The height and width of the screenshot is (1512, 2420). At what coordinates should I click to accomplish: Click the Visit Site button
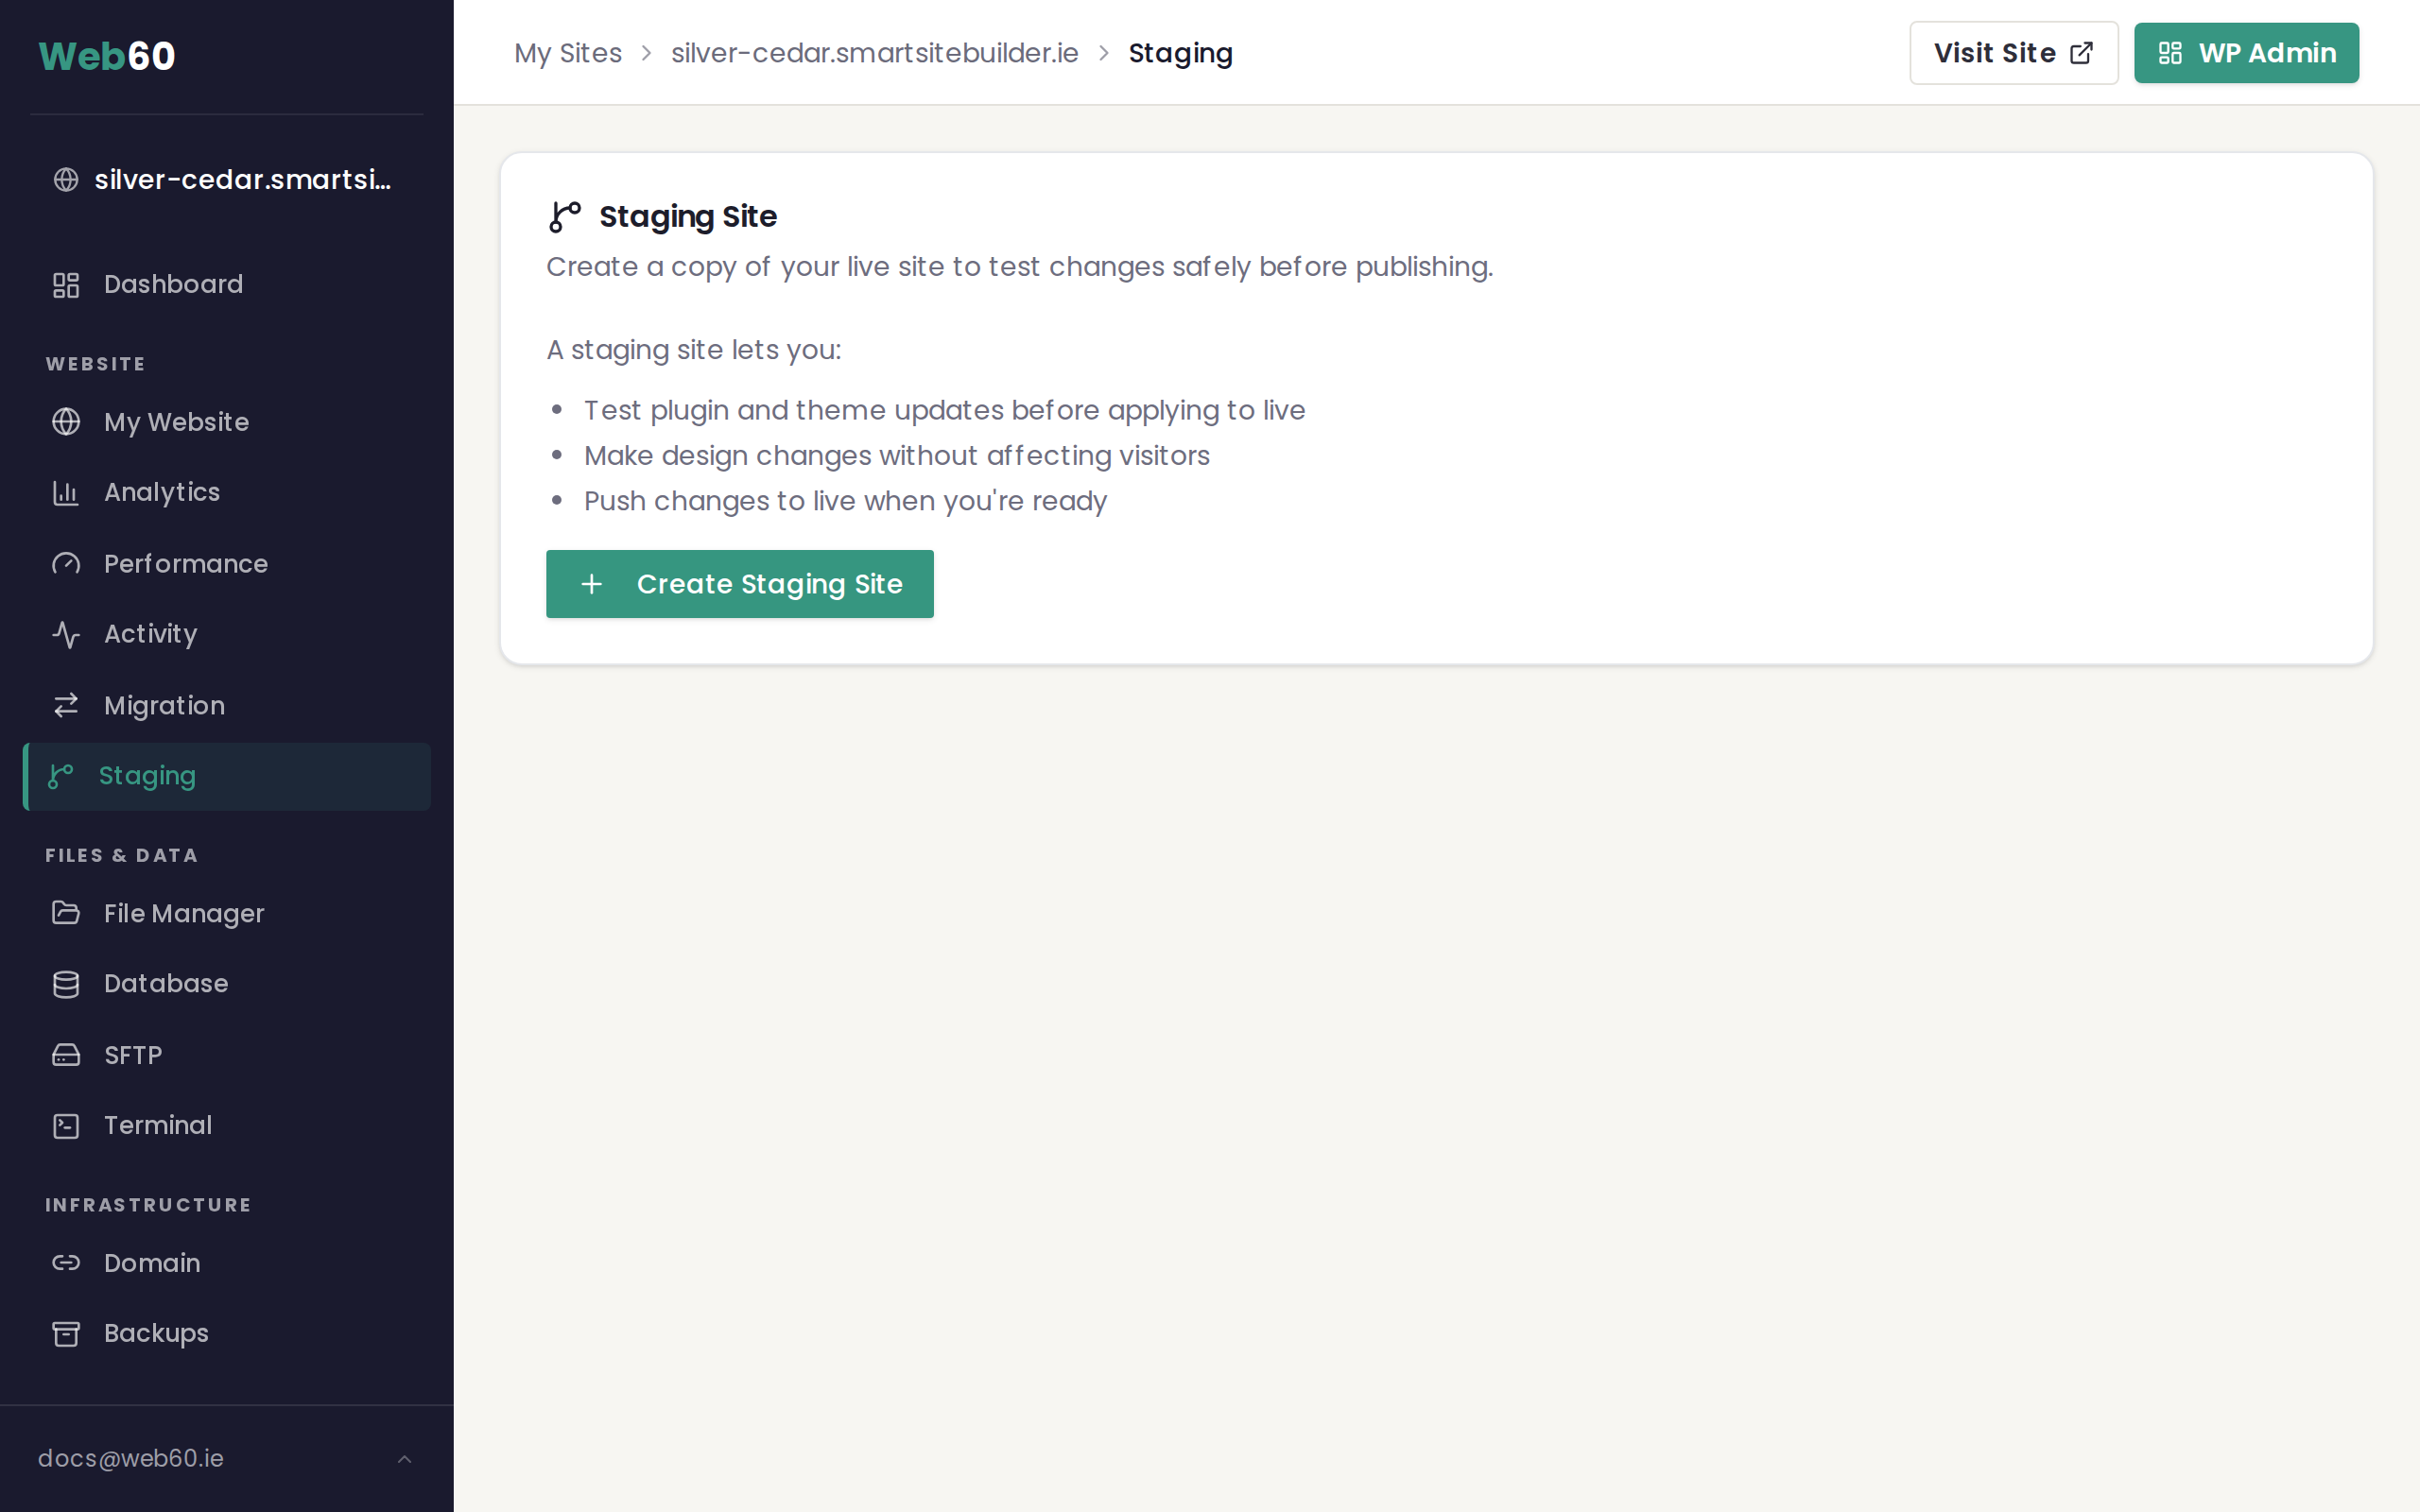[2012, 53]
